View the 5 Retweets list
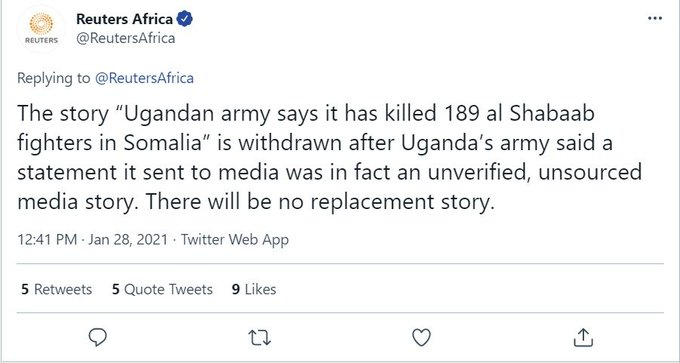Screen dimensions: 680x363 point(56,289)
